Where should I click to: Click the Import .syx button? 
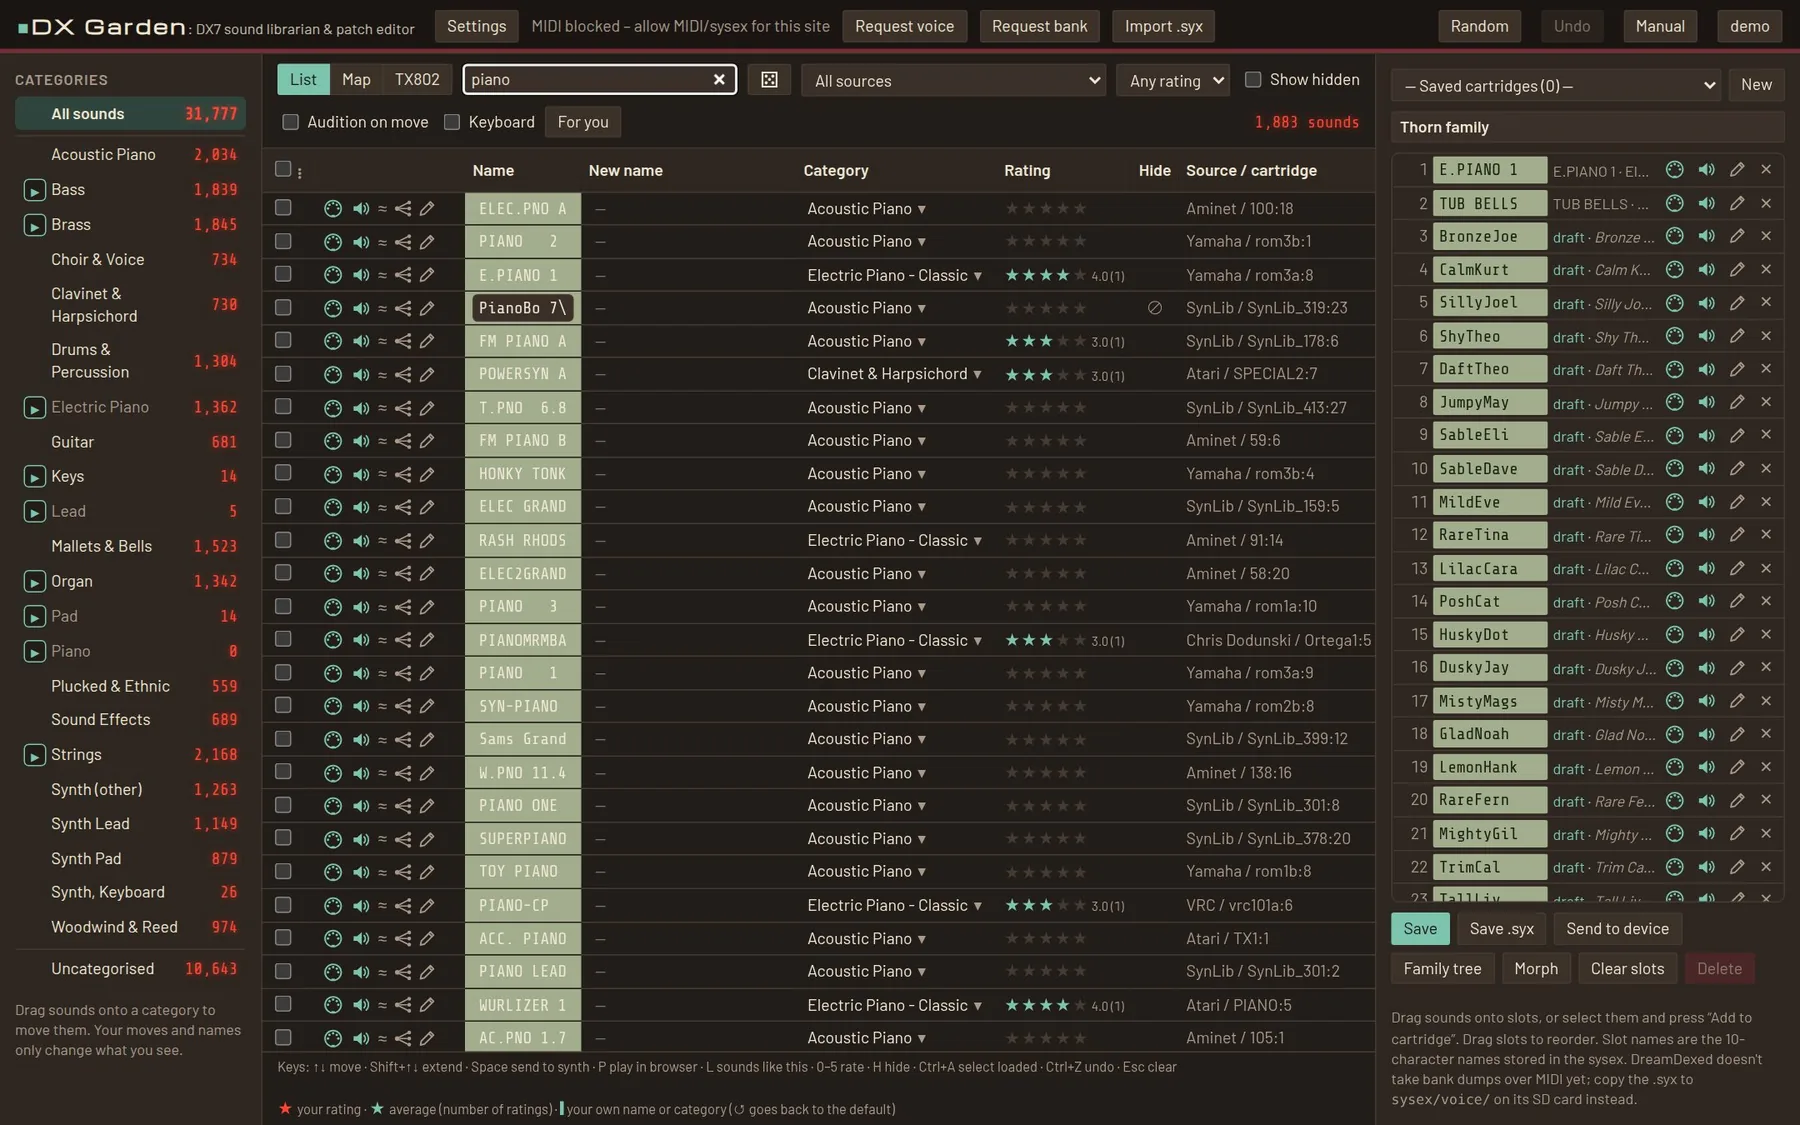[1163, 26]
